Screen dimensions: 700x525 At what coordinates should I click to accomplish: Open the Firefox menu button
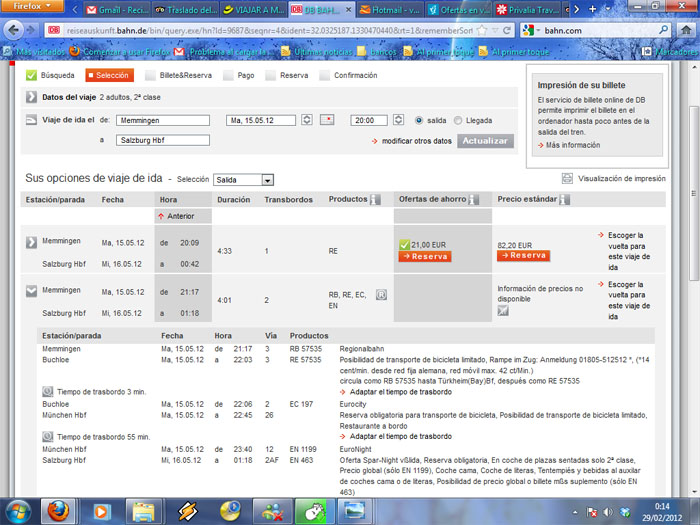(x=32, y=6)
